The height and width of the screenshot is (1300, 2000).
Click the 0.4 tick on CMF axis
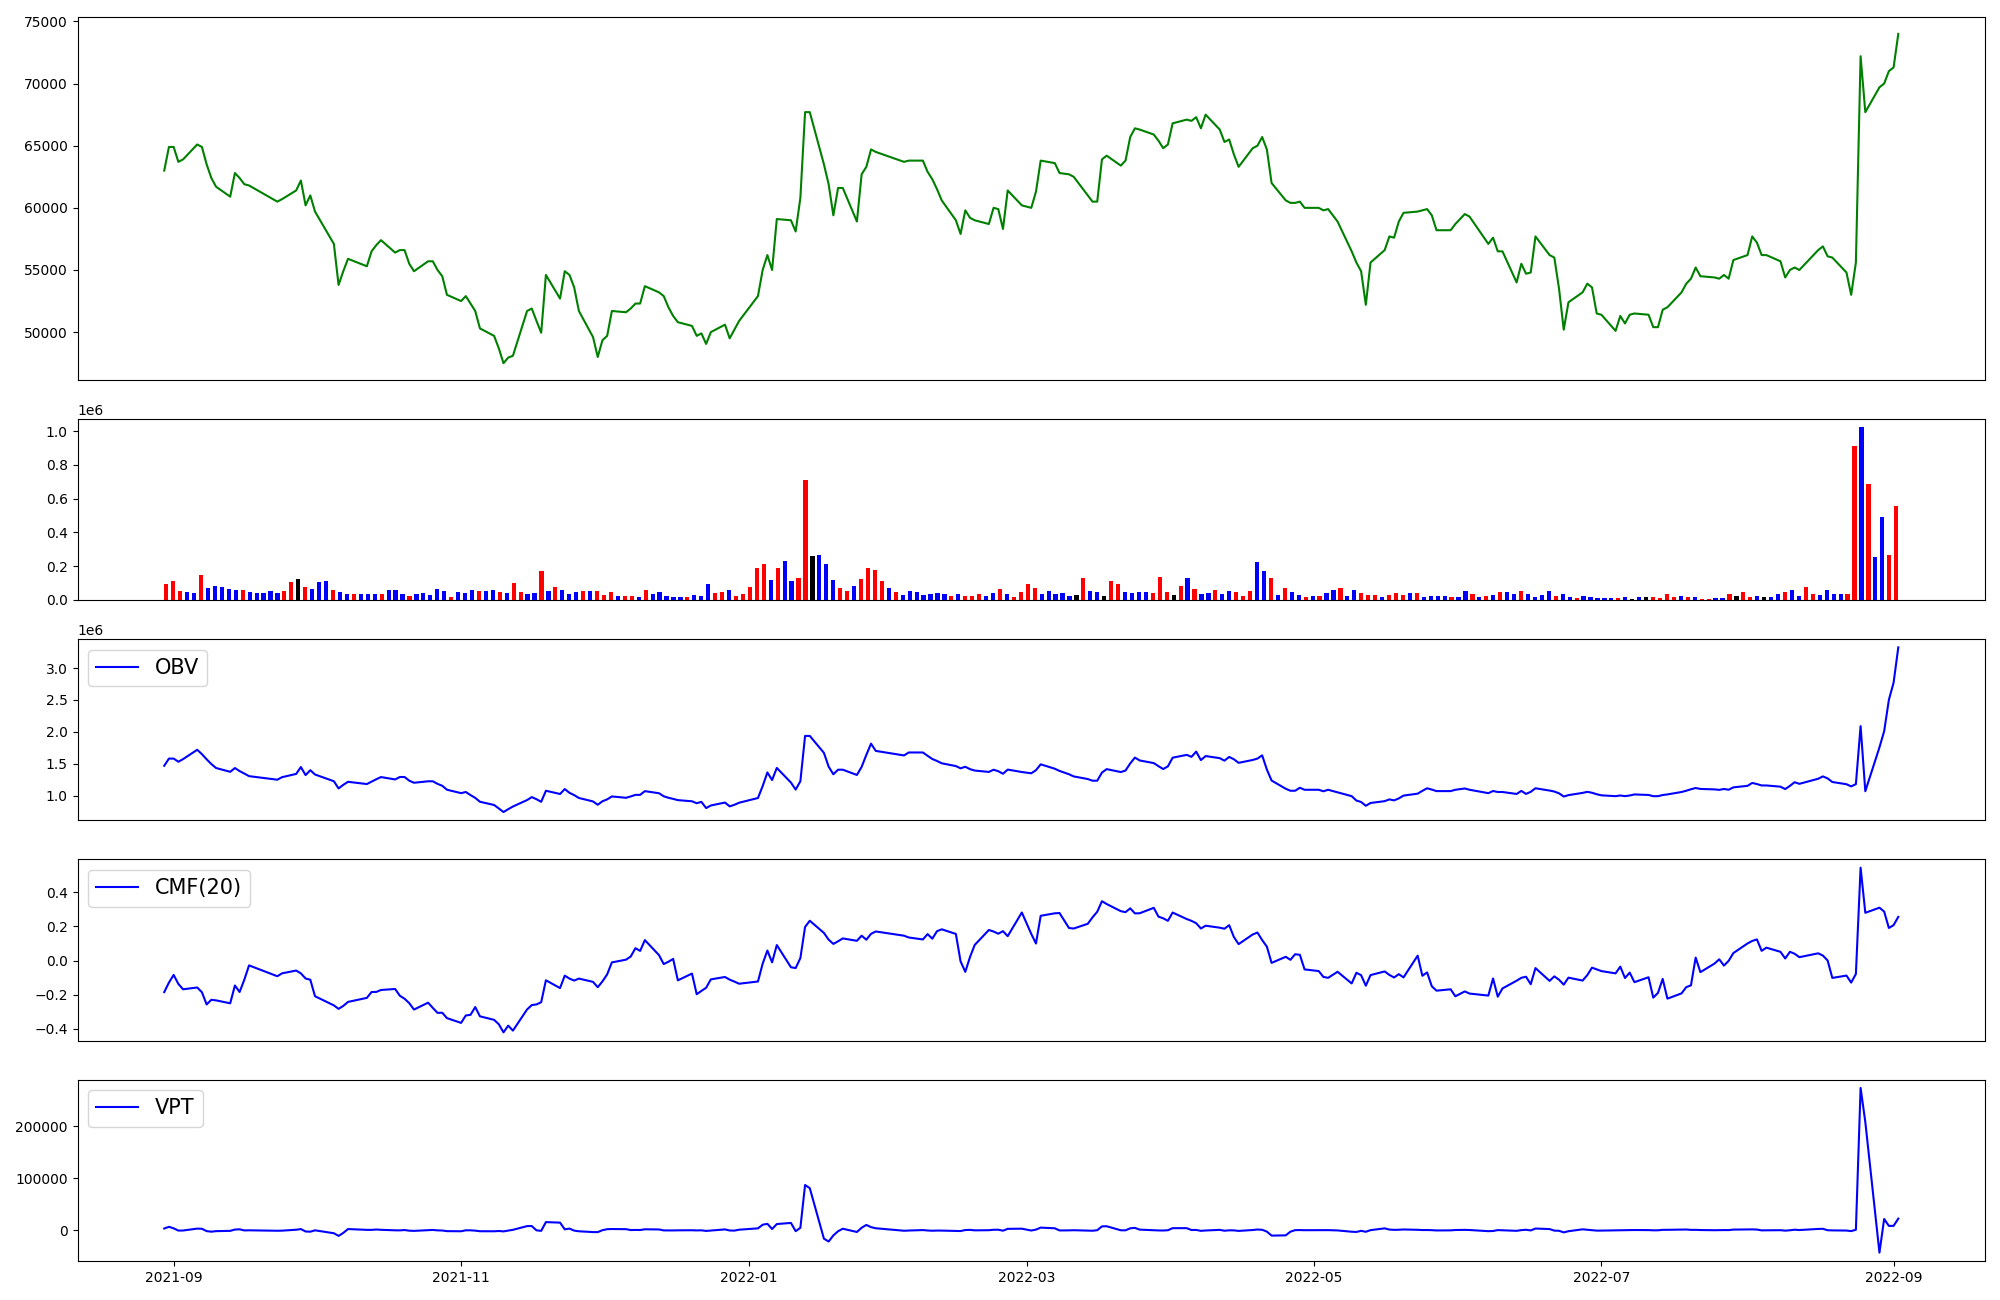point(56,893)
